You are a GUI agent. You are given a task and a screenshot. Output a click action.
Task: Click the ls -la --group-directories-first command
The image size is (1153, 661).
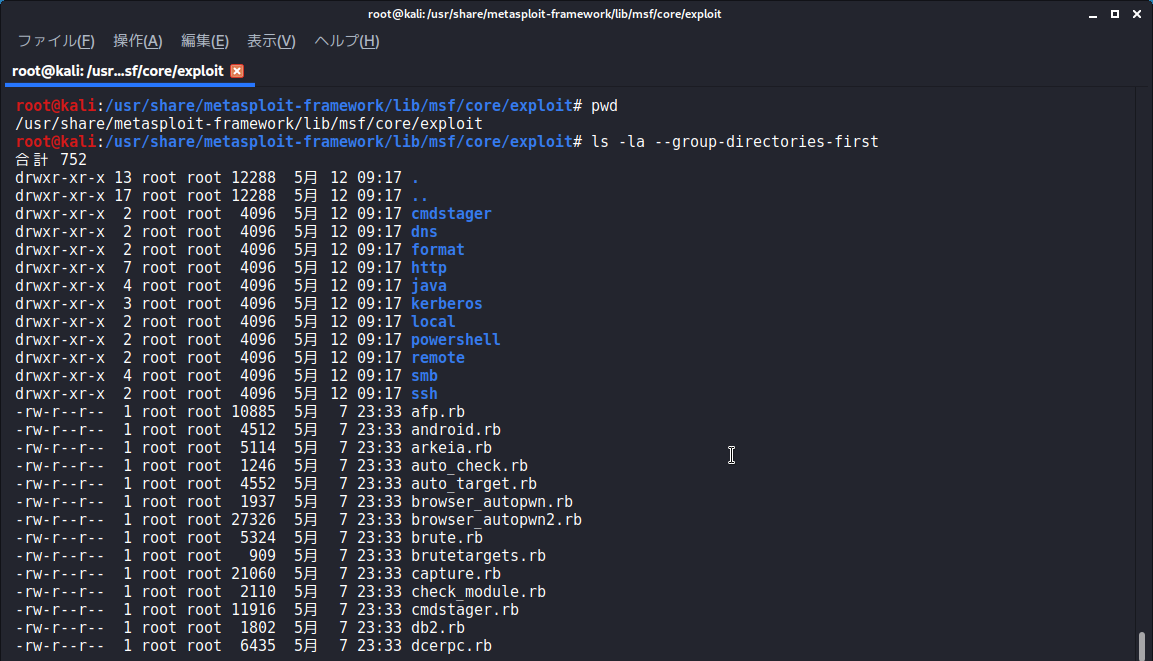pos(735,142)
